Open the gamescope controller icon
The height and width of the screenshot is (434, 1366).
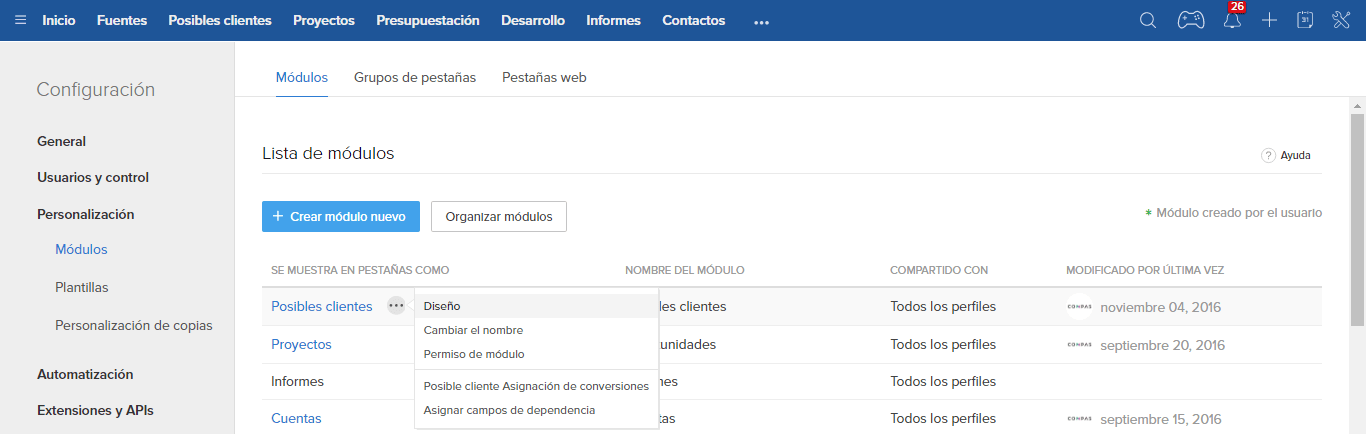coord(1190,20)
